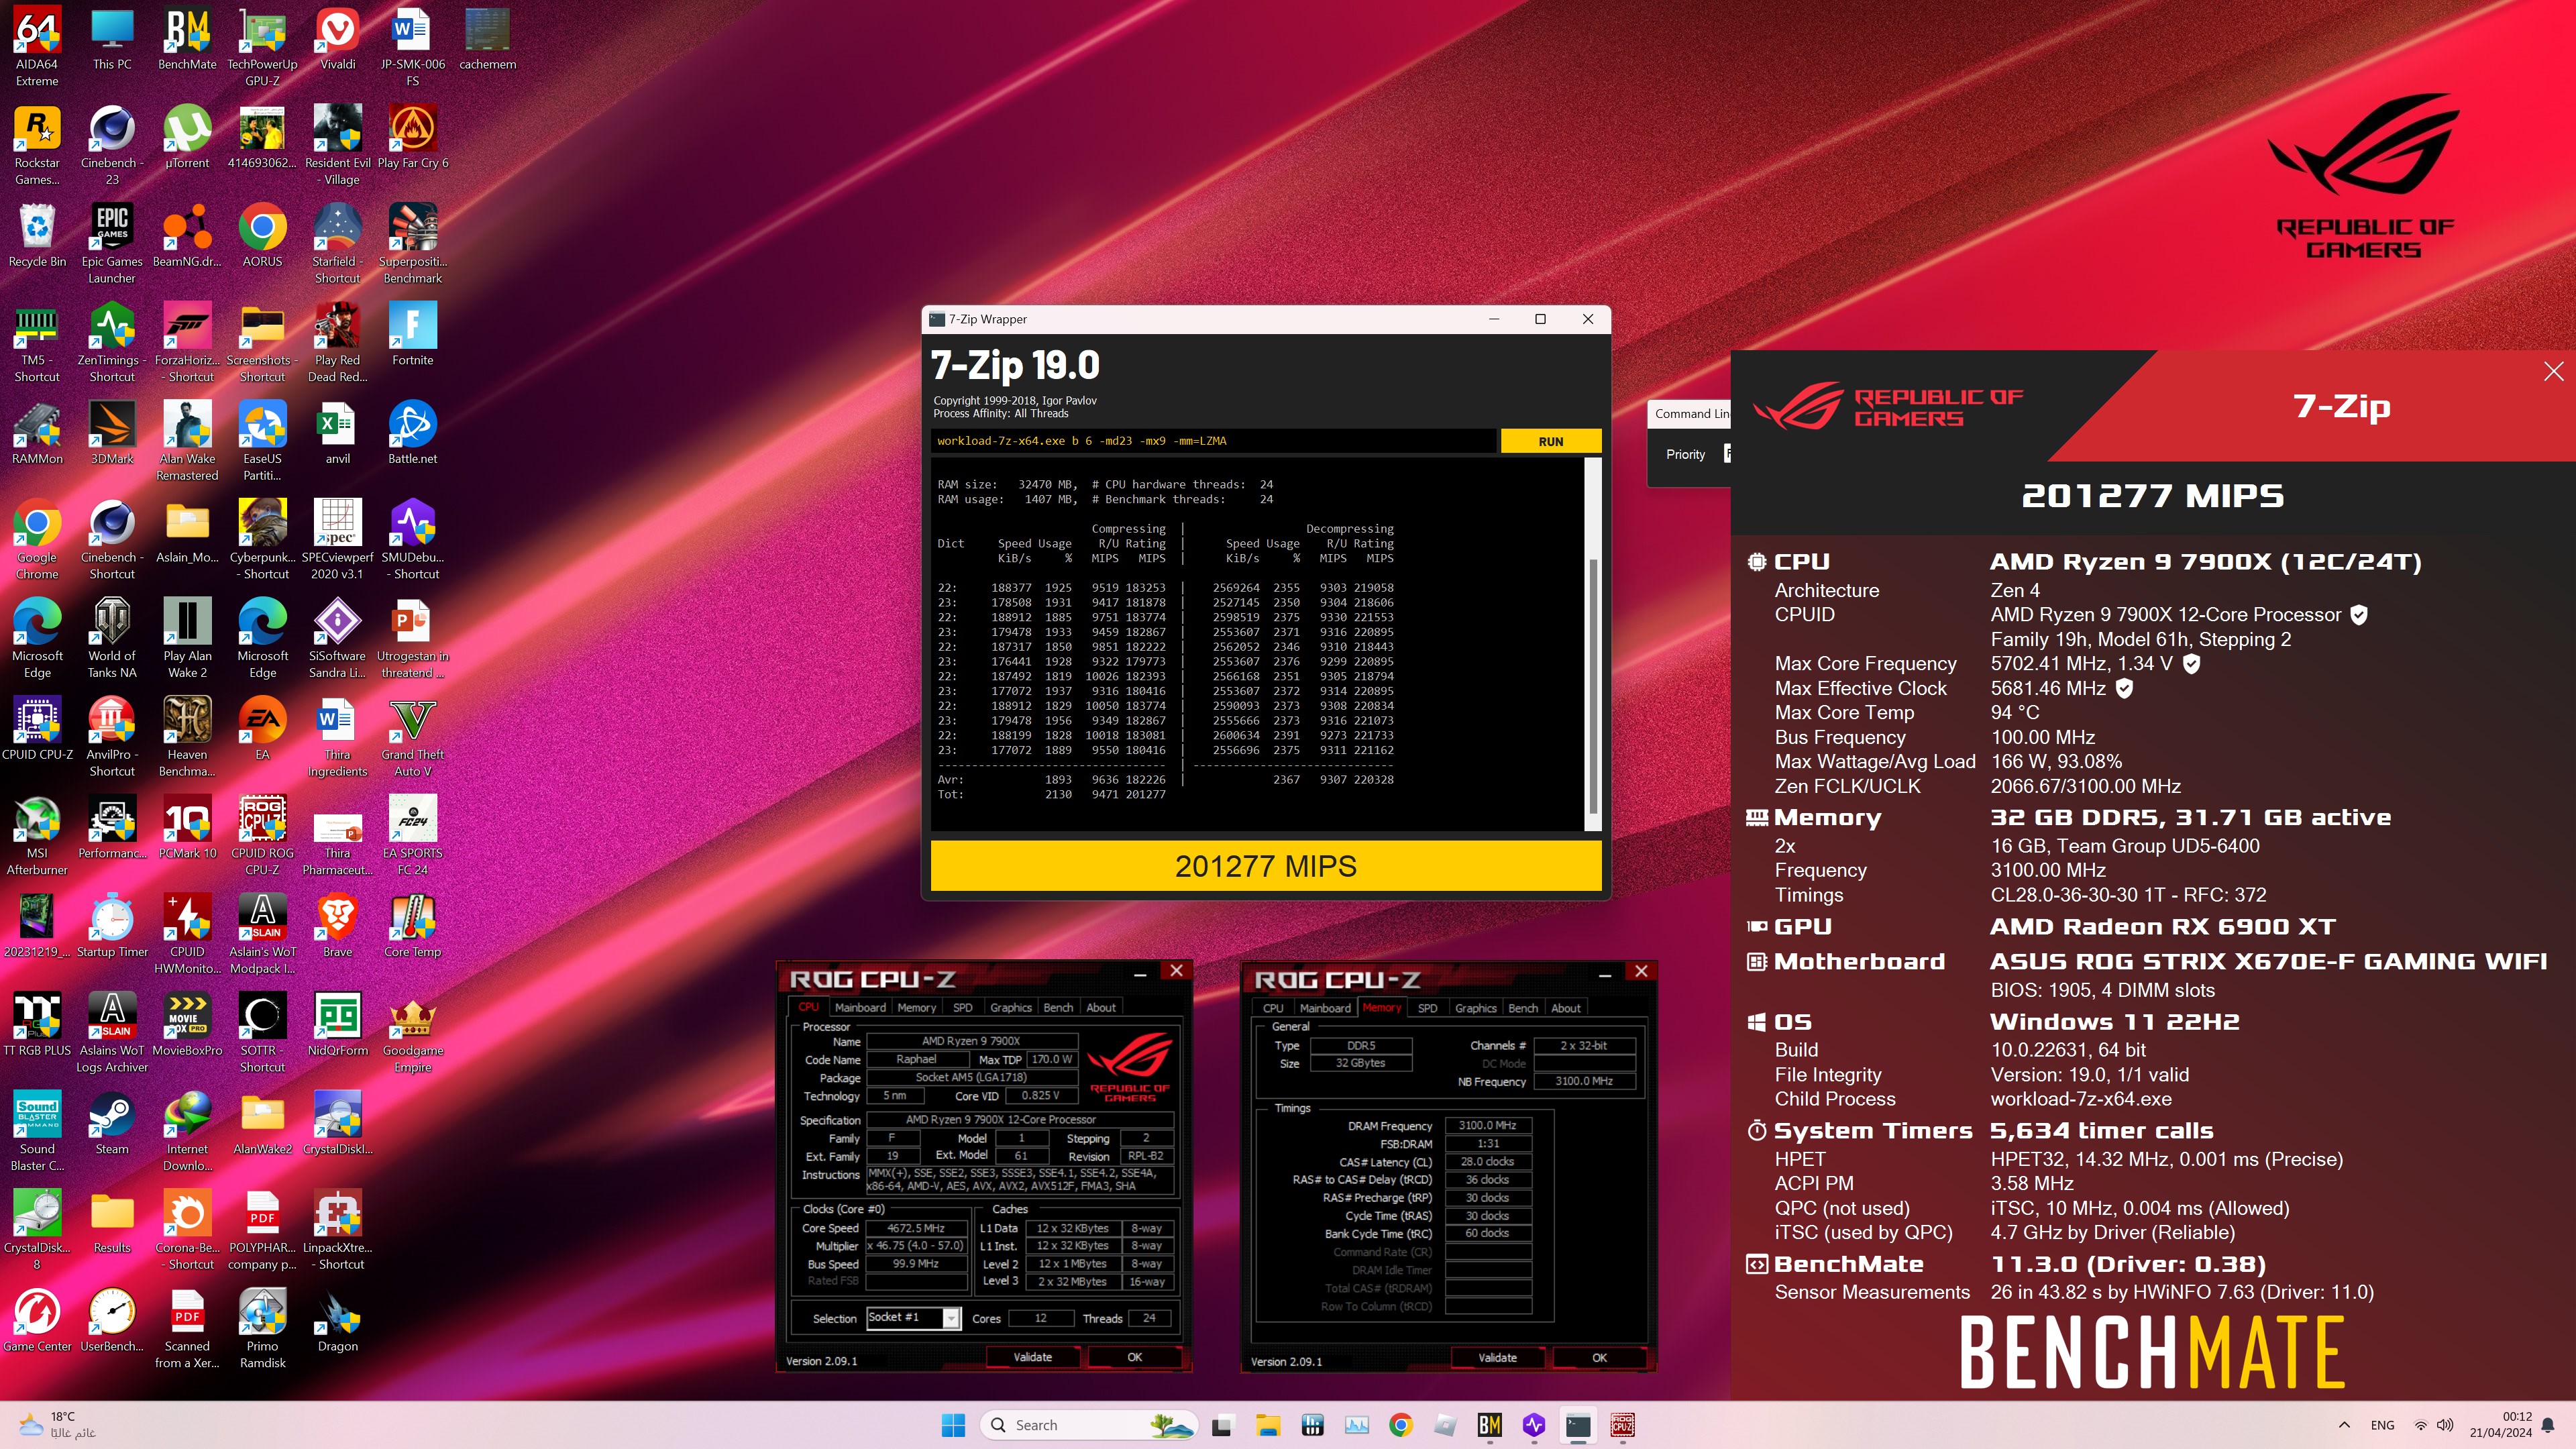Open About tab in left CPU-Z window
Image resolution: width=2576 pixels, height=1449 pixels.
point(1100,1007)
